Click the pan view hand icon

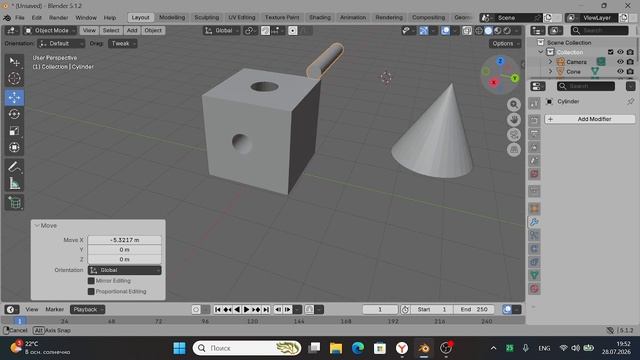click(514, 120)
